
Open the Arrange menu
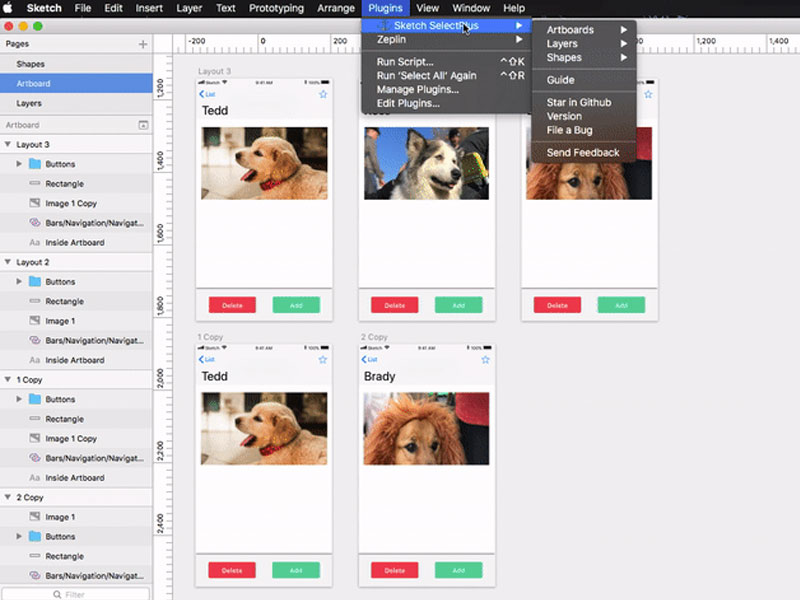click(336, 8)
